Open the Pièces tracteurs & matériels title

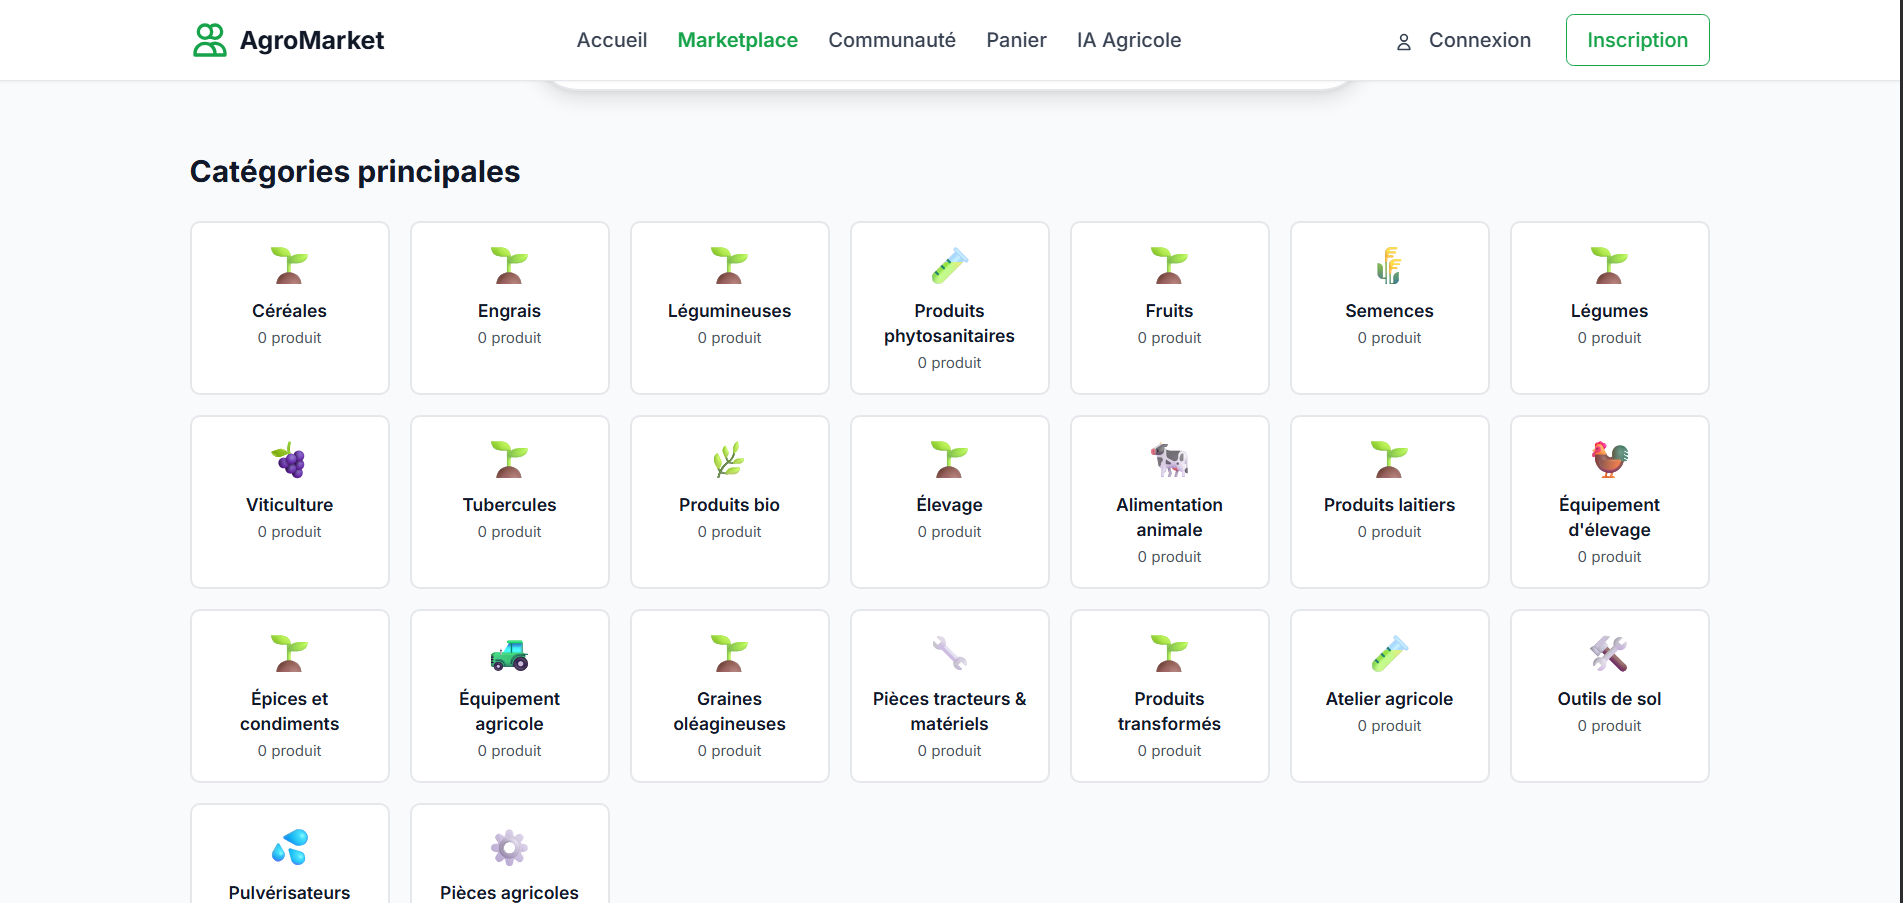coord(950,711)
